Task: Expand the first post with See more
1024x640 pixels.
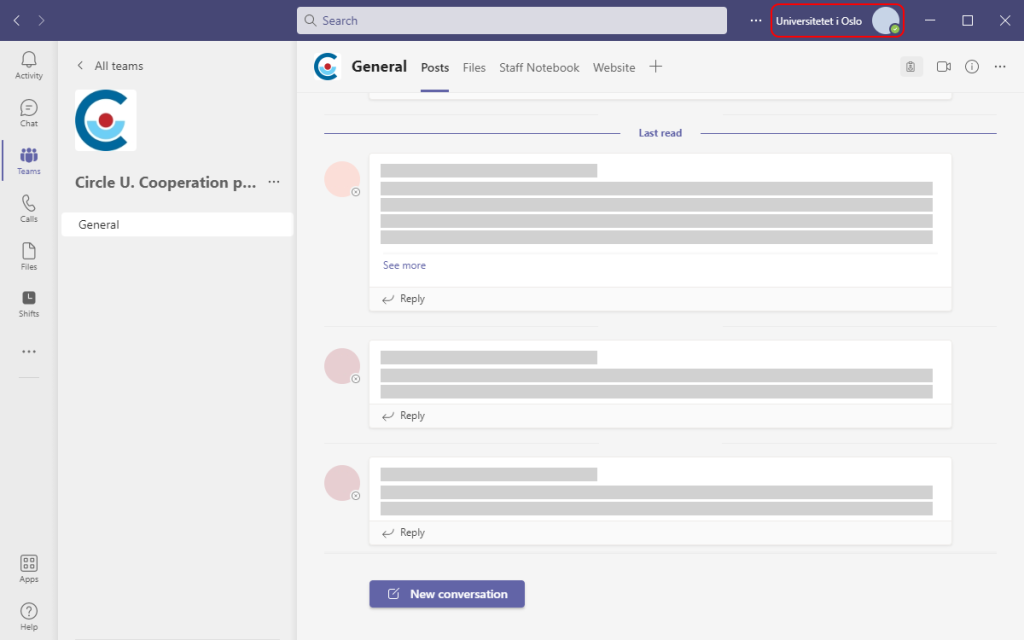Action: 404,266
